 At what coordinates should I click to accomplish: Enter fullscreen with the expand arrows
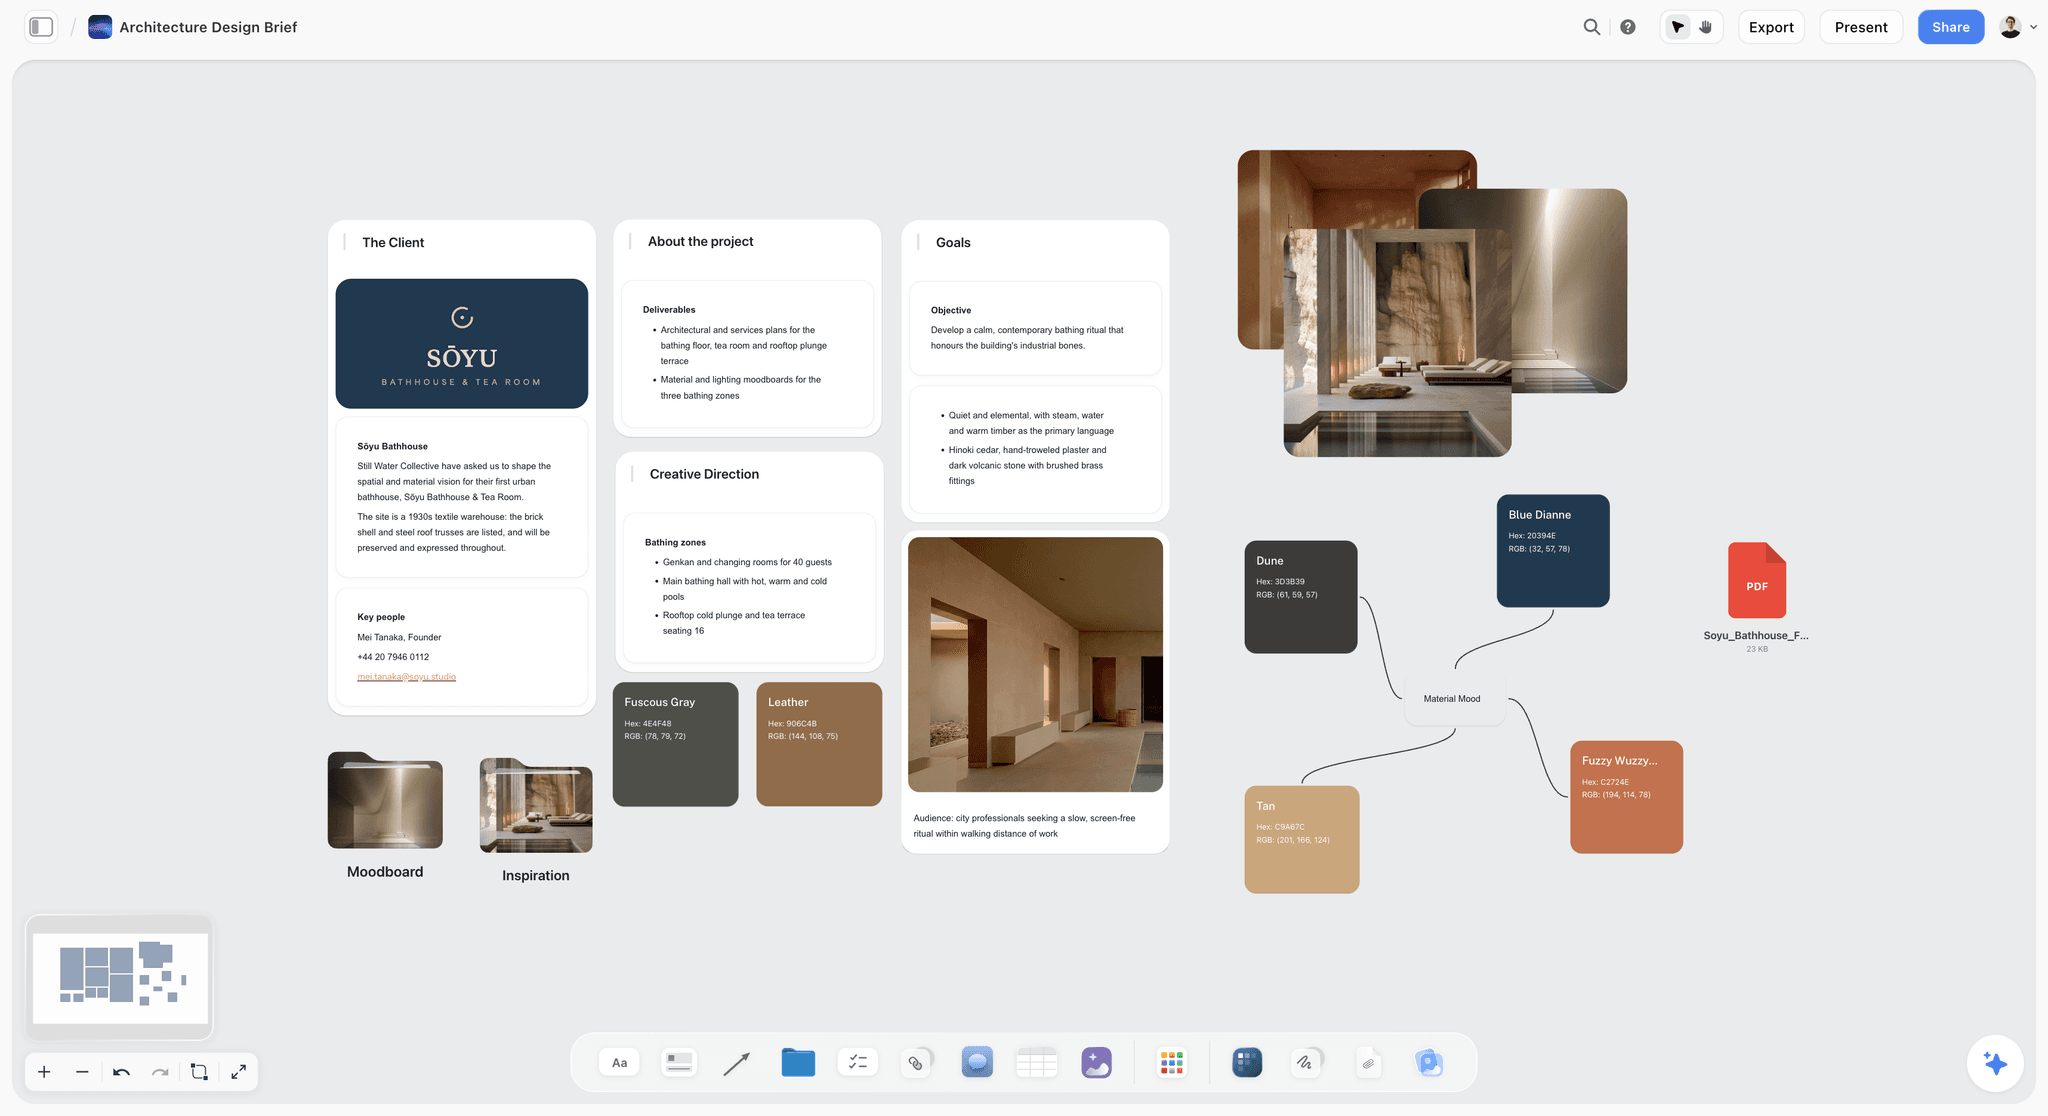(x=238, y=1072)
